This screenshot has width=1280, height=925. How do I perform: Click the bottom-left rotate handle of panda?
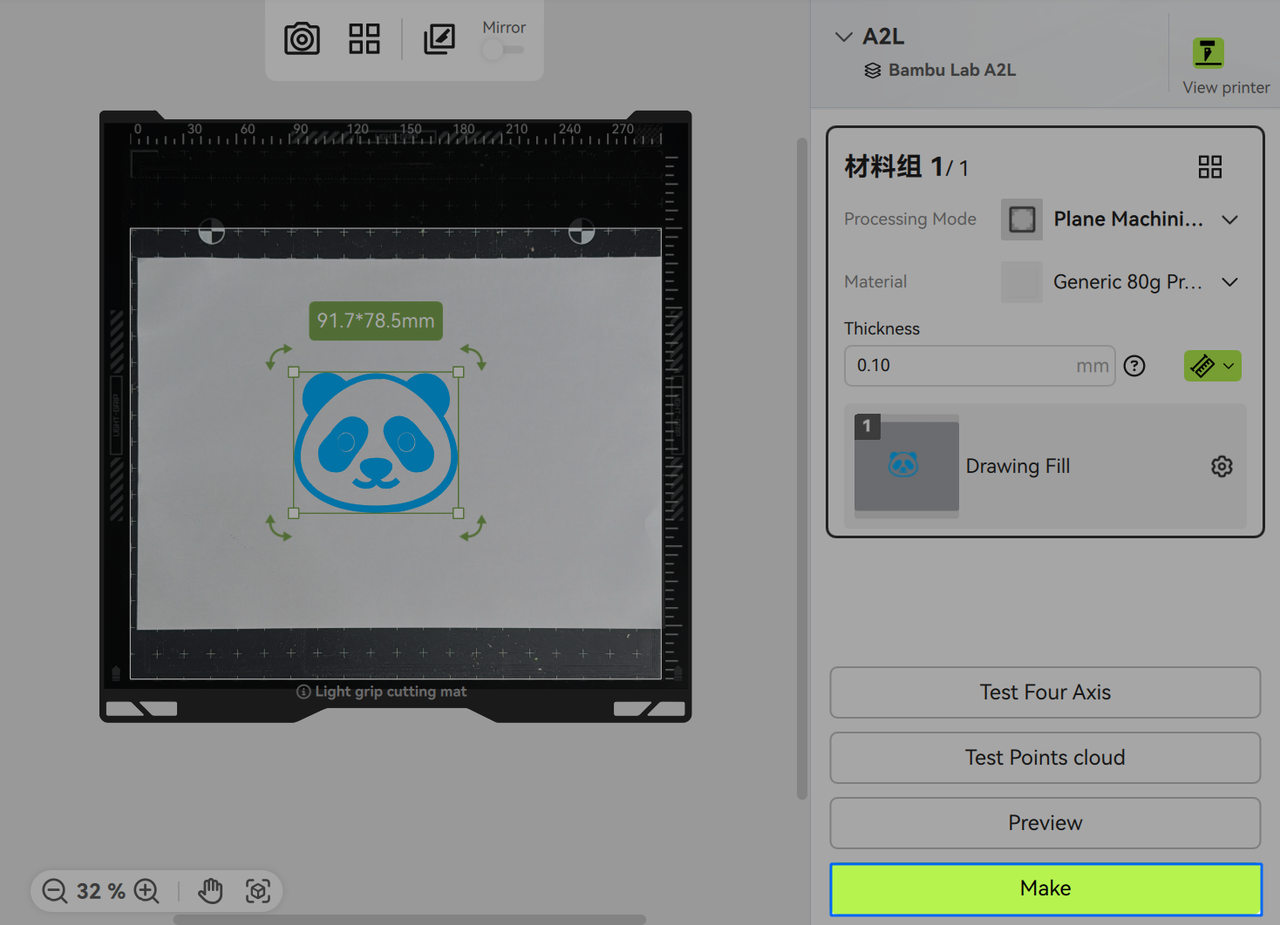coord(278,528)
